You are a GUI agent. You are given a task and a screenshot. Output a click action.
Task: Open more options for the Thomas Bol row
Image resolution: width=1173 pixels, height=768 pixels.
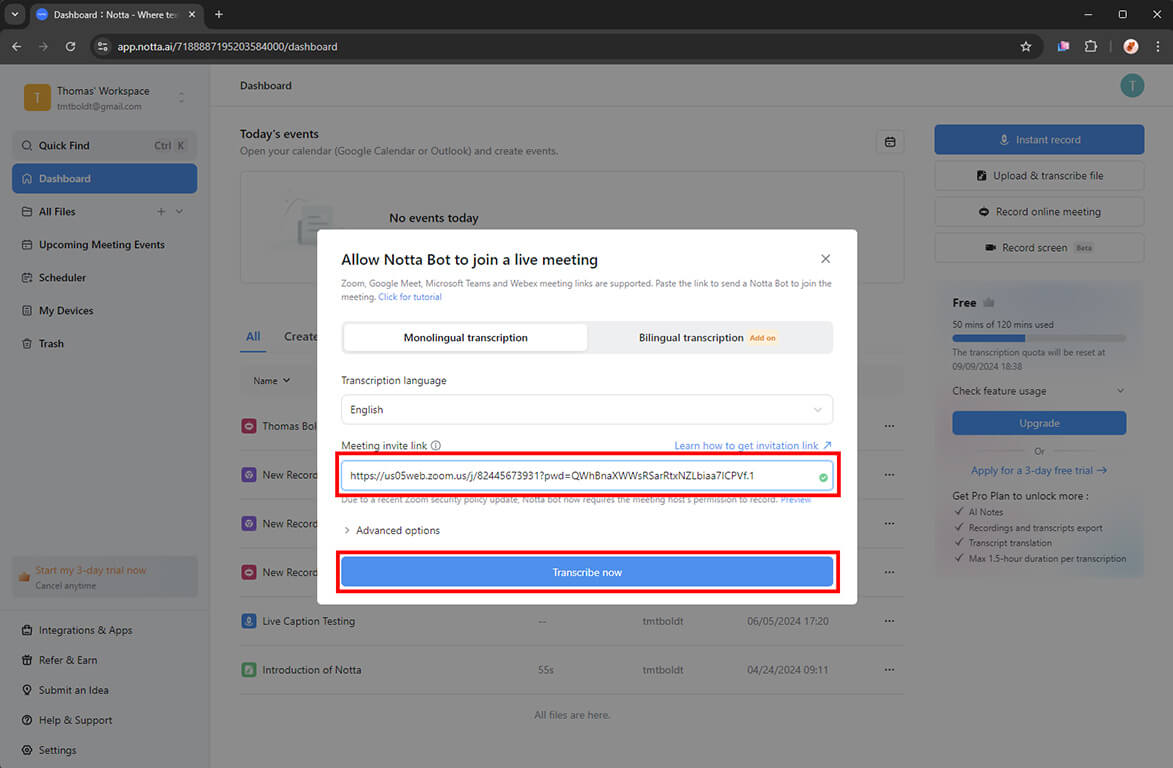click(x=889, y=426)
